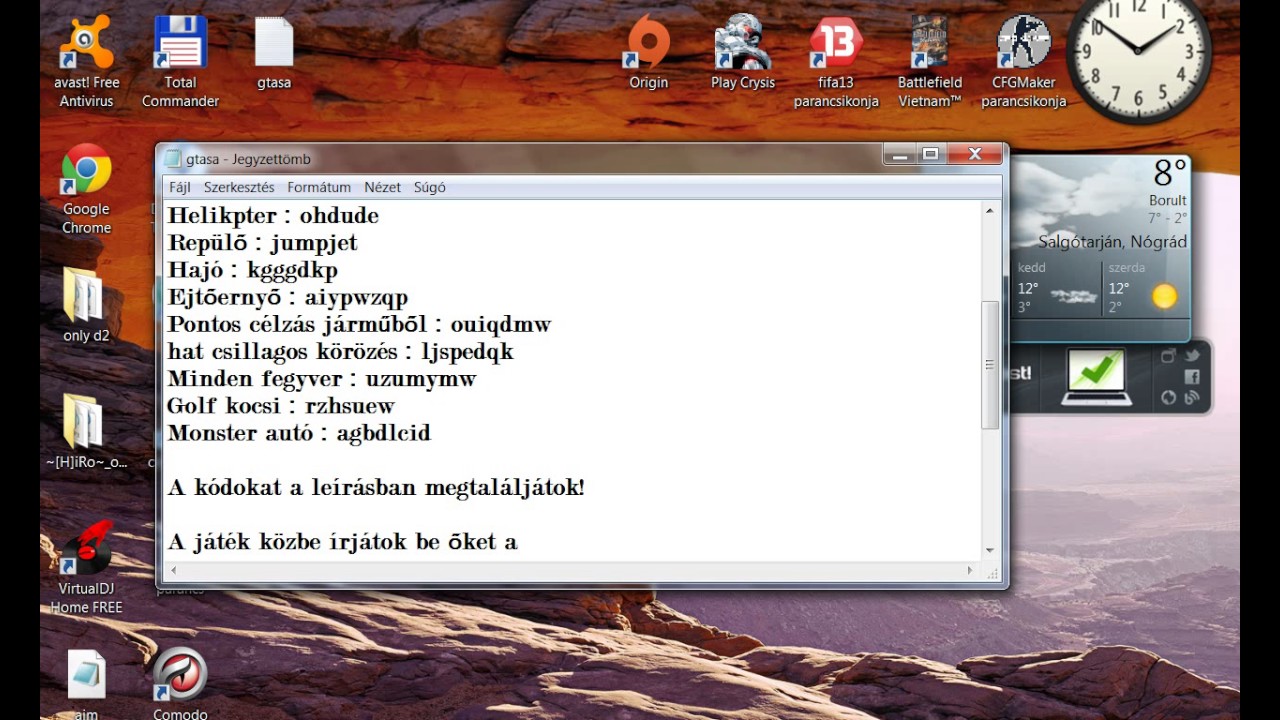Click Salgótarján, Nógrád location in weather gadget
The height and width of the screenshot is (720, 1280).
point(1112,242)
